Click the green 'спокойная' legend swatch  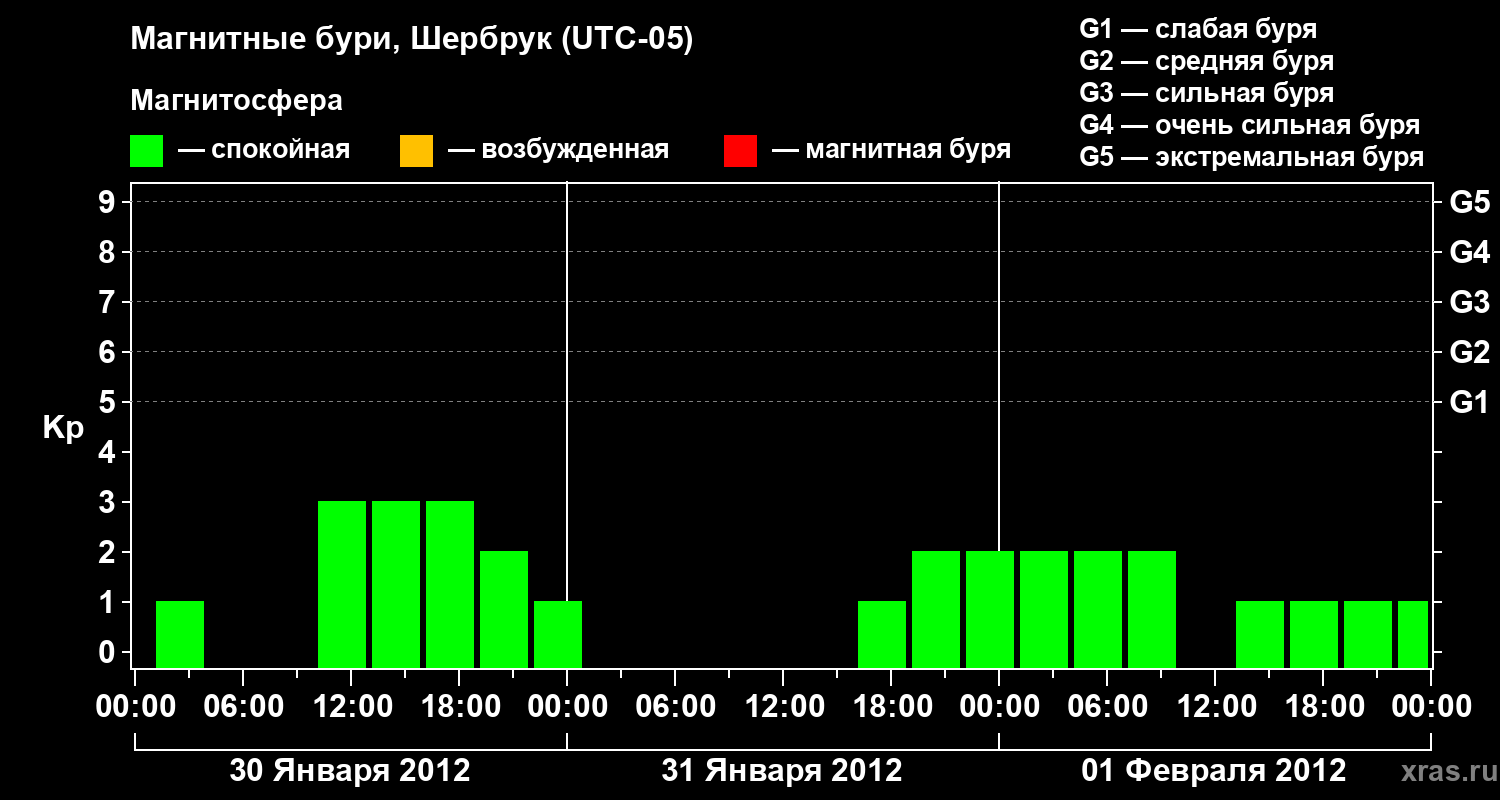pyautogui.click(x=147, y=151)
